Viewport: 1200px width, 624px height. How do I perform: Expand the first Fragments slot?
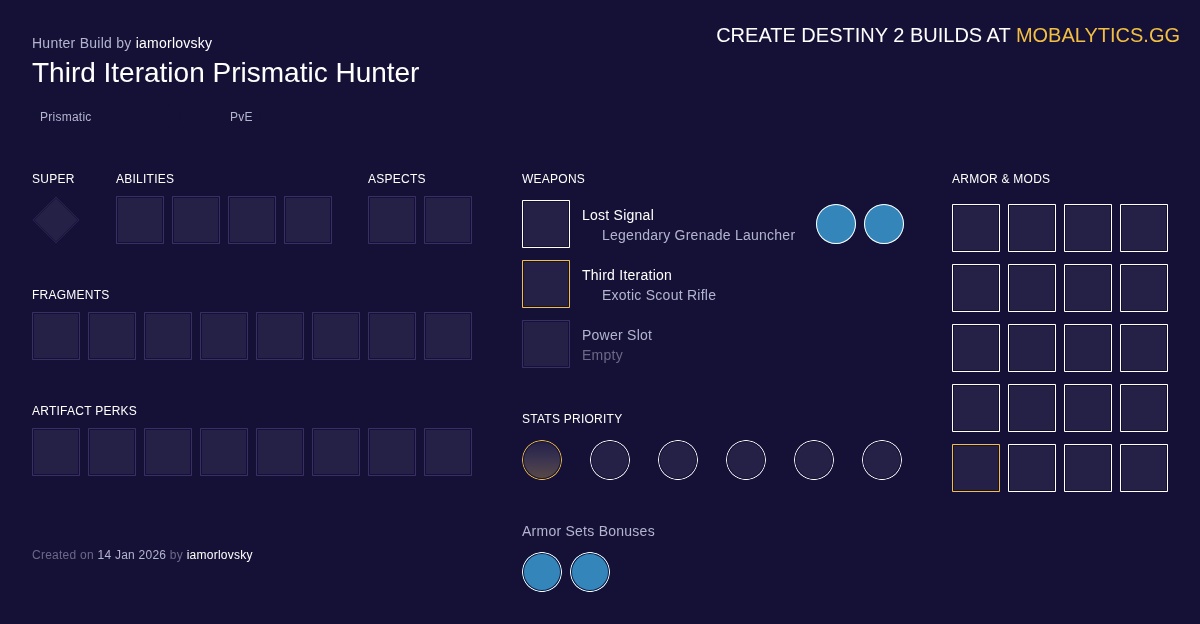(x=56, y=336)
